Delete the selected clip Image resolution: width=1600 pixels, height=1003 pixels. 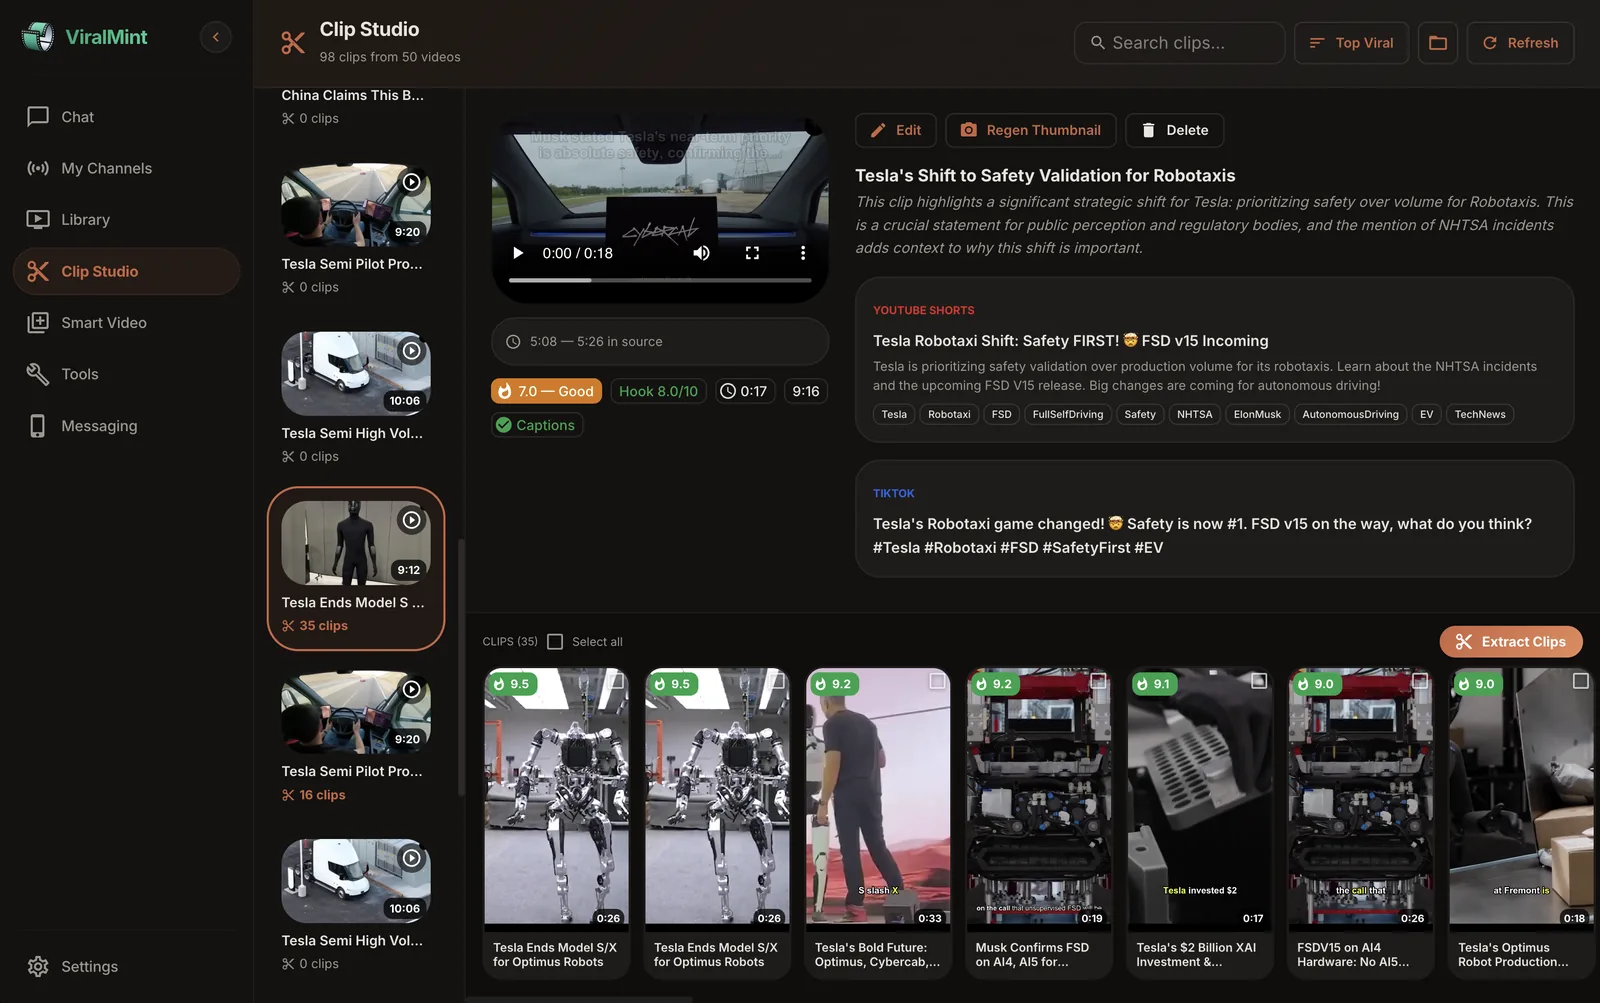coord(1174,130)
